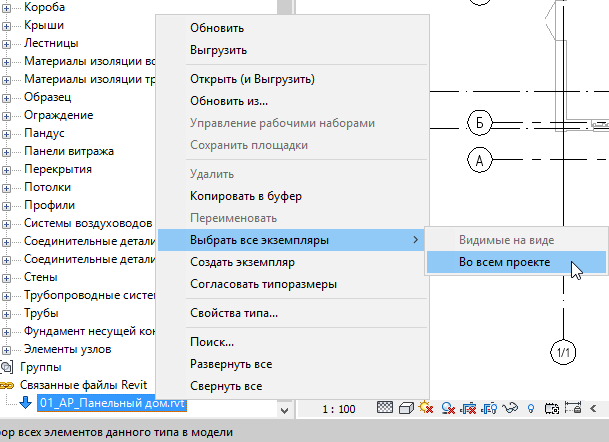Viewport: 609px width, 442px height.
Task: Choose Создать экземпляр menu entry
Action: click(x=292, y=262)
